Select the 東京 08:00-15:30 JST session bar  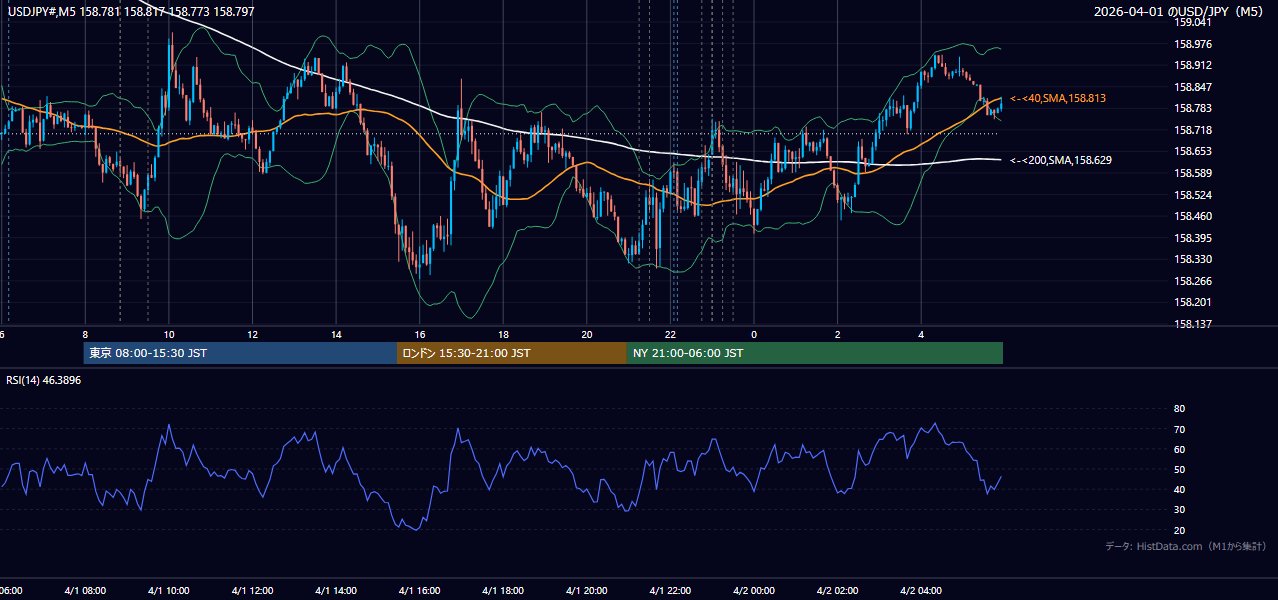(240, 353)
